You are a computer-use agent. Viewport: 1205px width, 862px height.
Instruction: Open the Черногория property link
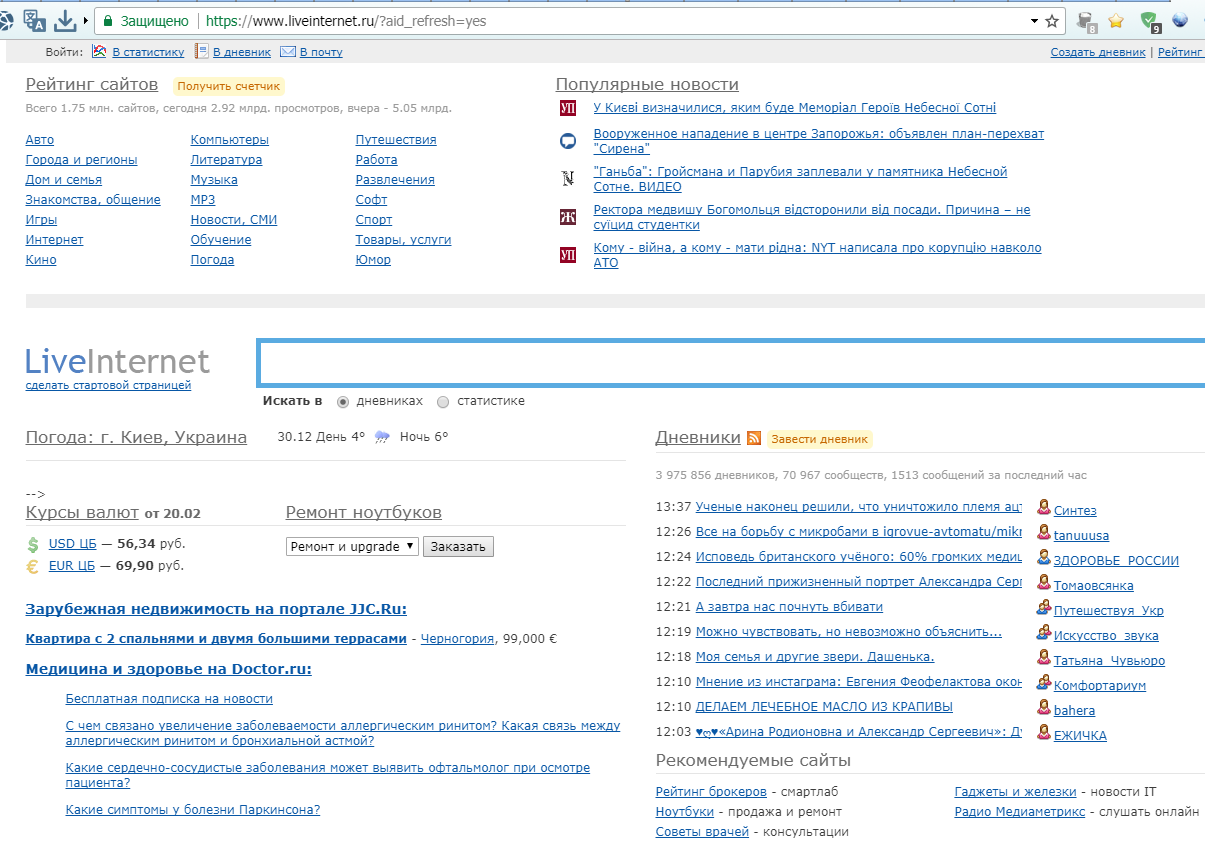(x=457, y=639)
